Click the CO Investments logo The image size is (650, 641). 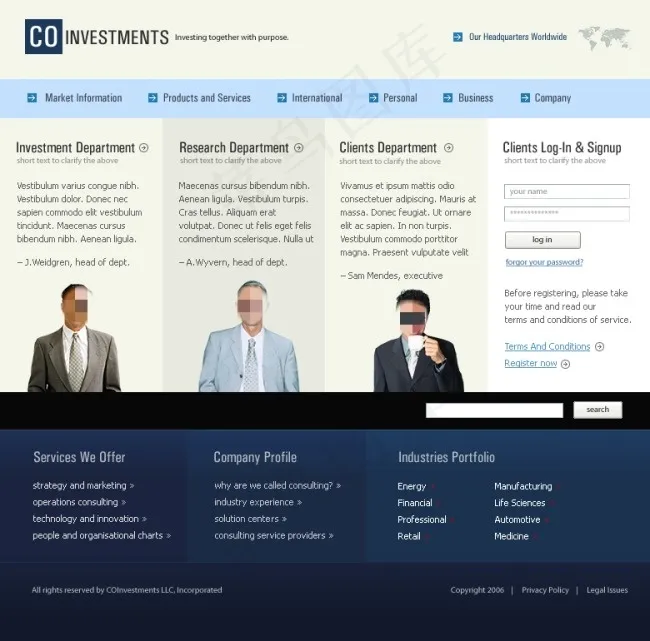[x=97, y=37]
